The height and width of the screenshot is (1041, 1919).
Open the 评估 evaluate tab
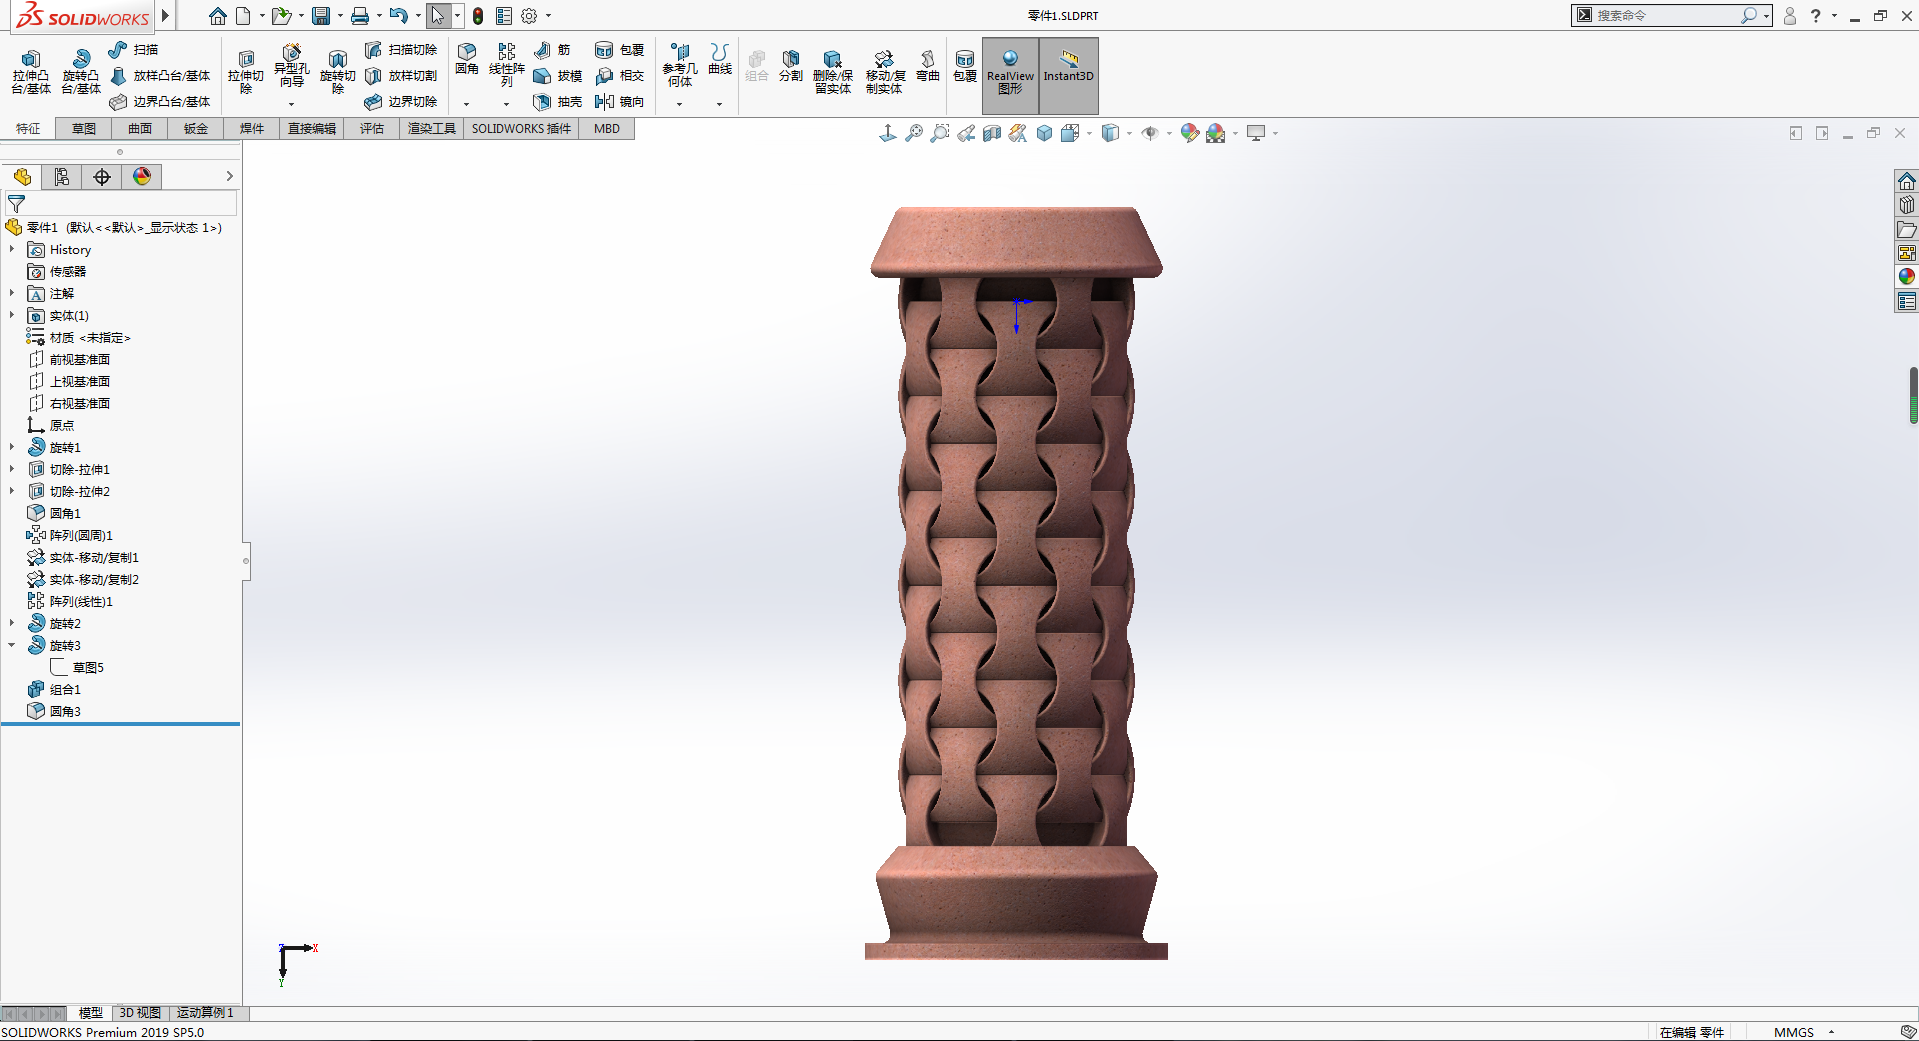coord(372,128)
